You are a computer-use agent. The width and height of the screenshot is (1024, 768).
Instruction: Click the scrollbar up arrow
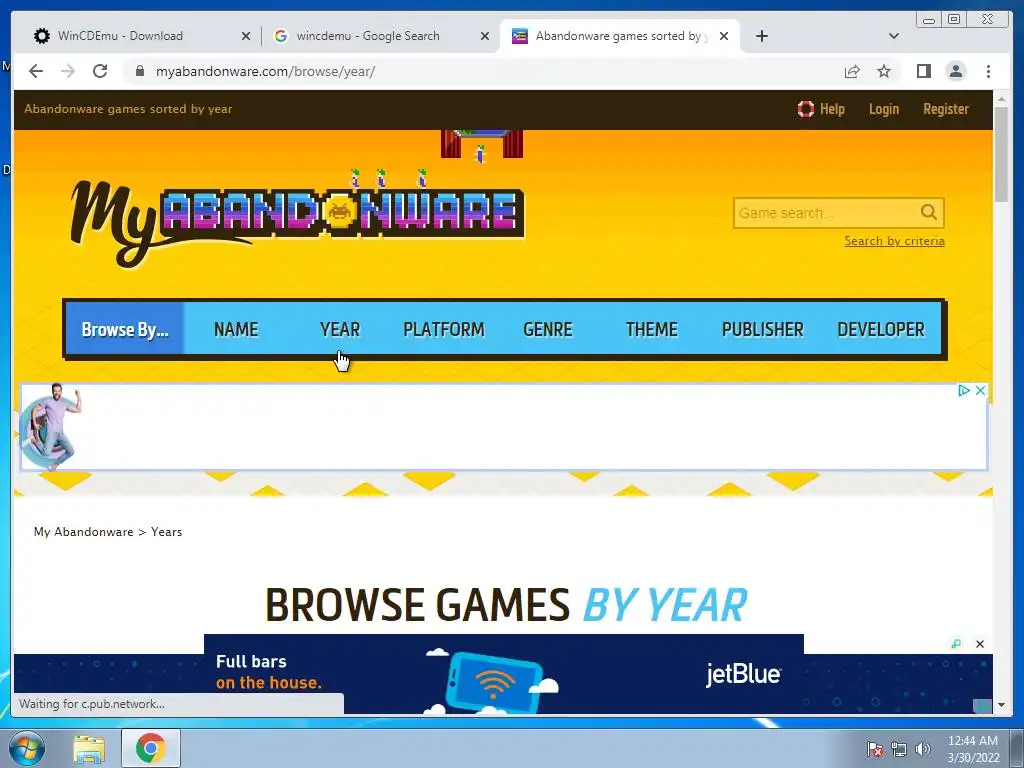point(1000,99)
